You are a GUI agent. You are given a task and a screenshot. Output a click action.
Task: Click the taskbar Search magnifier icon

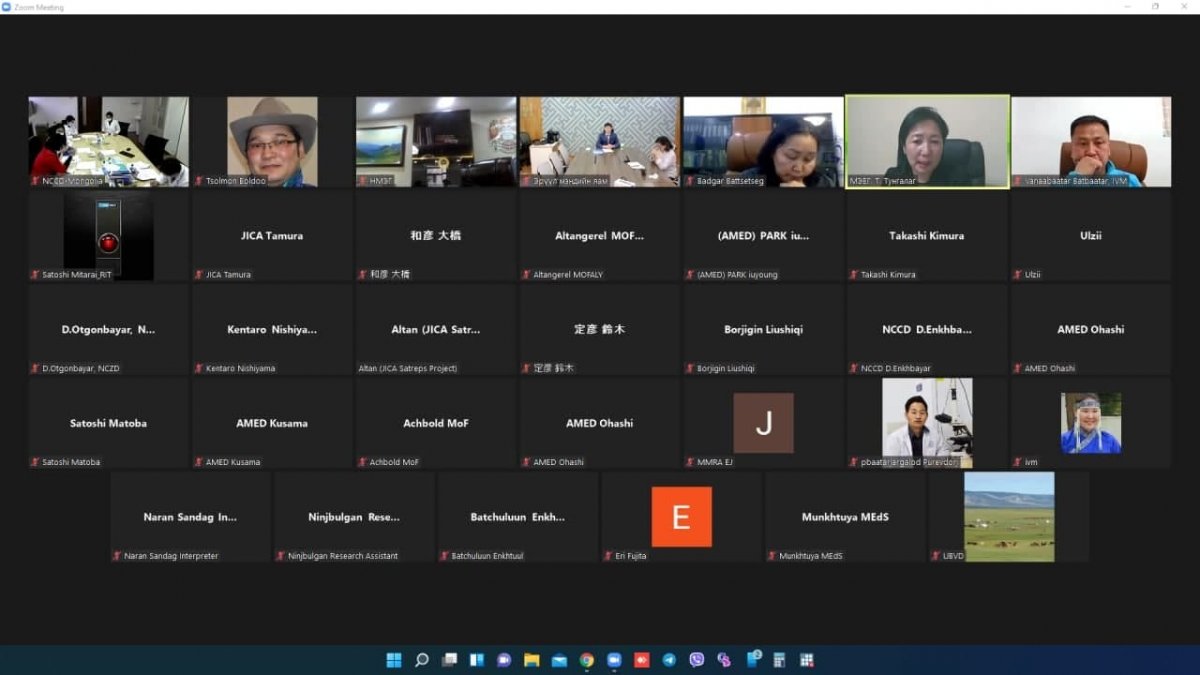click(x=422, y=660)
